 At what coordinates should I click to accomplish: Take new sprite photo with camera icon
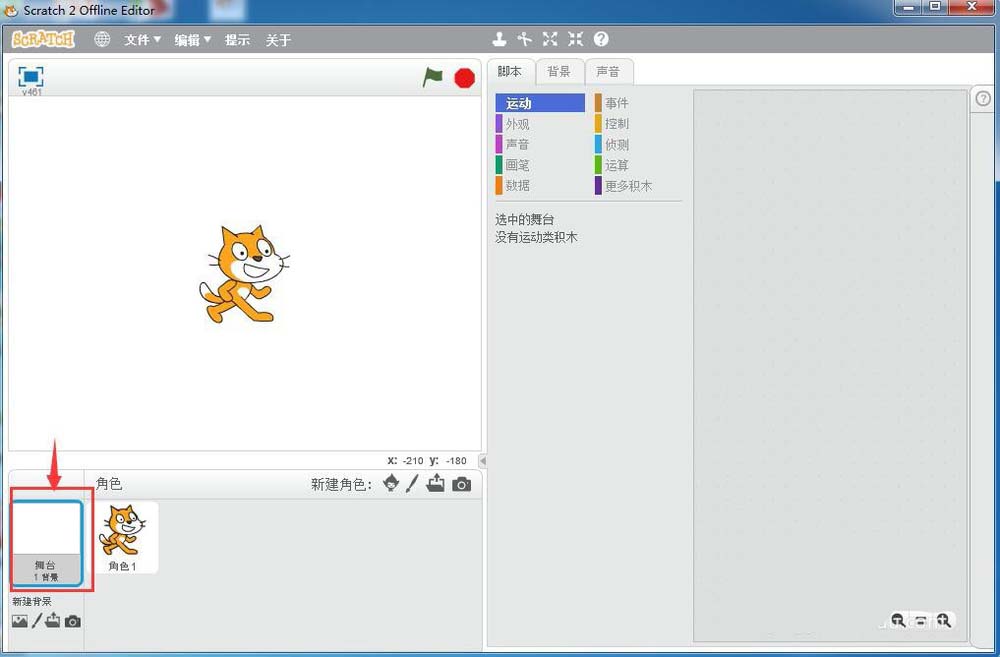click(x=461, y=483)
